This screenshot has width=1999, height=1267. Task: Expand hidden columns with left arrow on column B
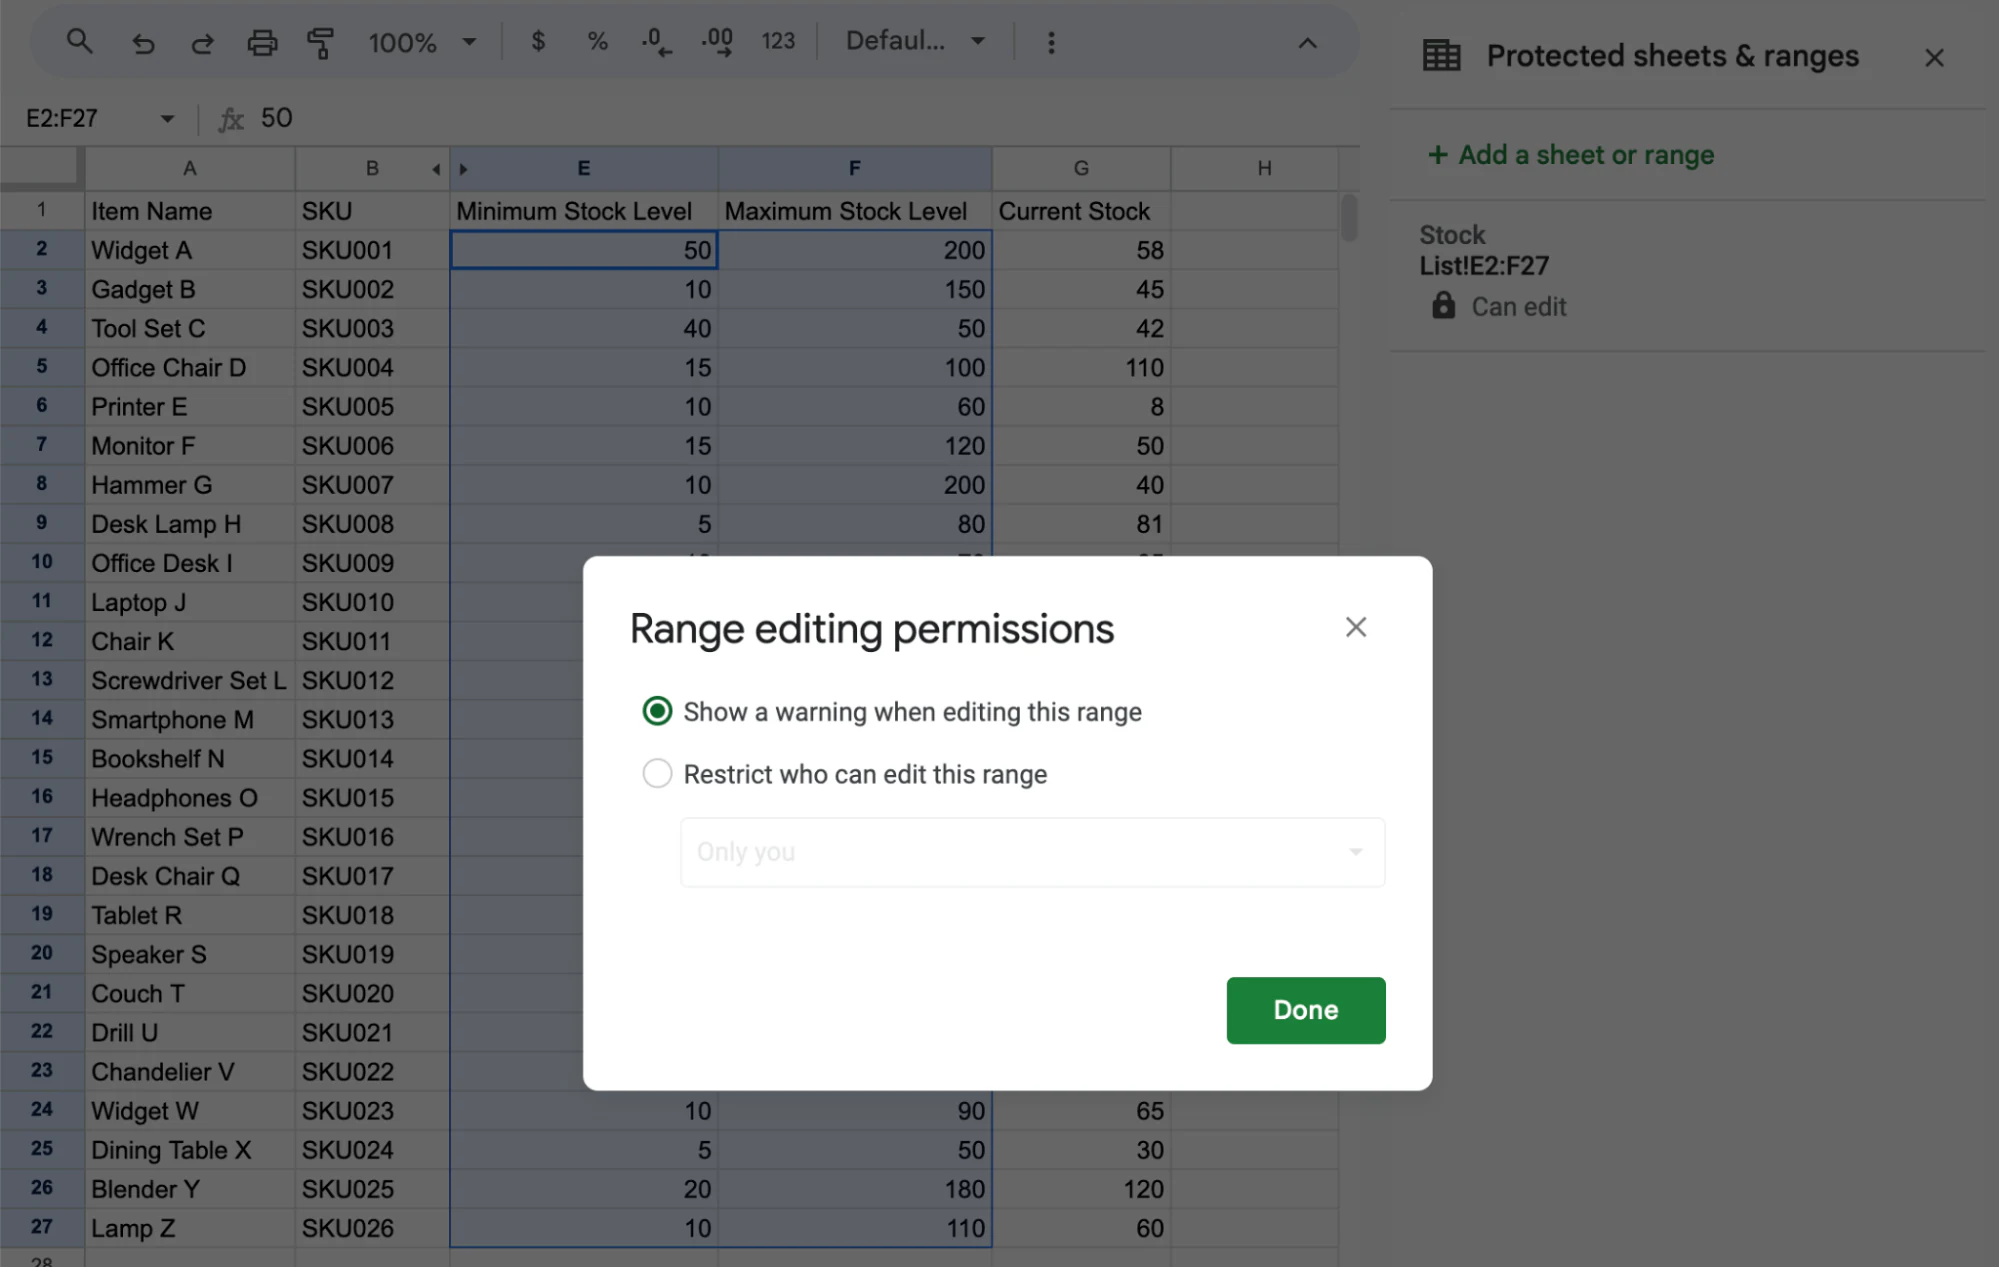tap(436, 169)
